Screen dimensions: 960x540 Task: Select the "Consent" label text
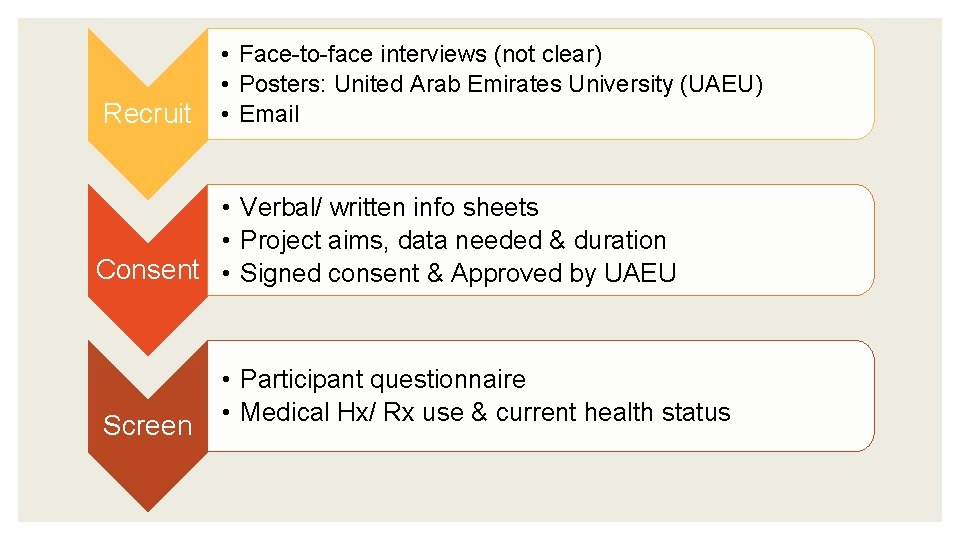pos(147,270)
